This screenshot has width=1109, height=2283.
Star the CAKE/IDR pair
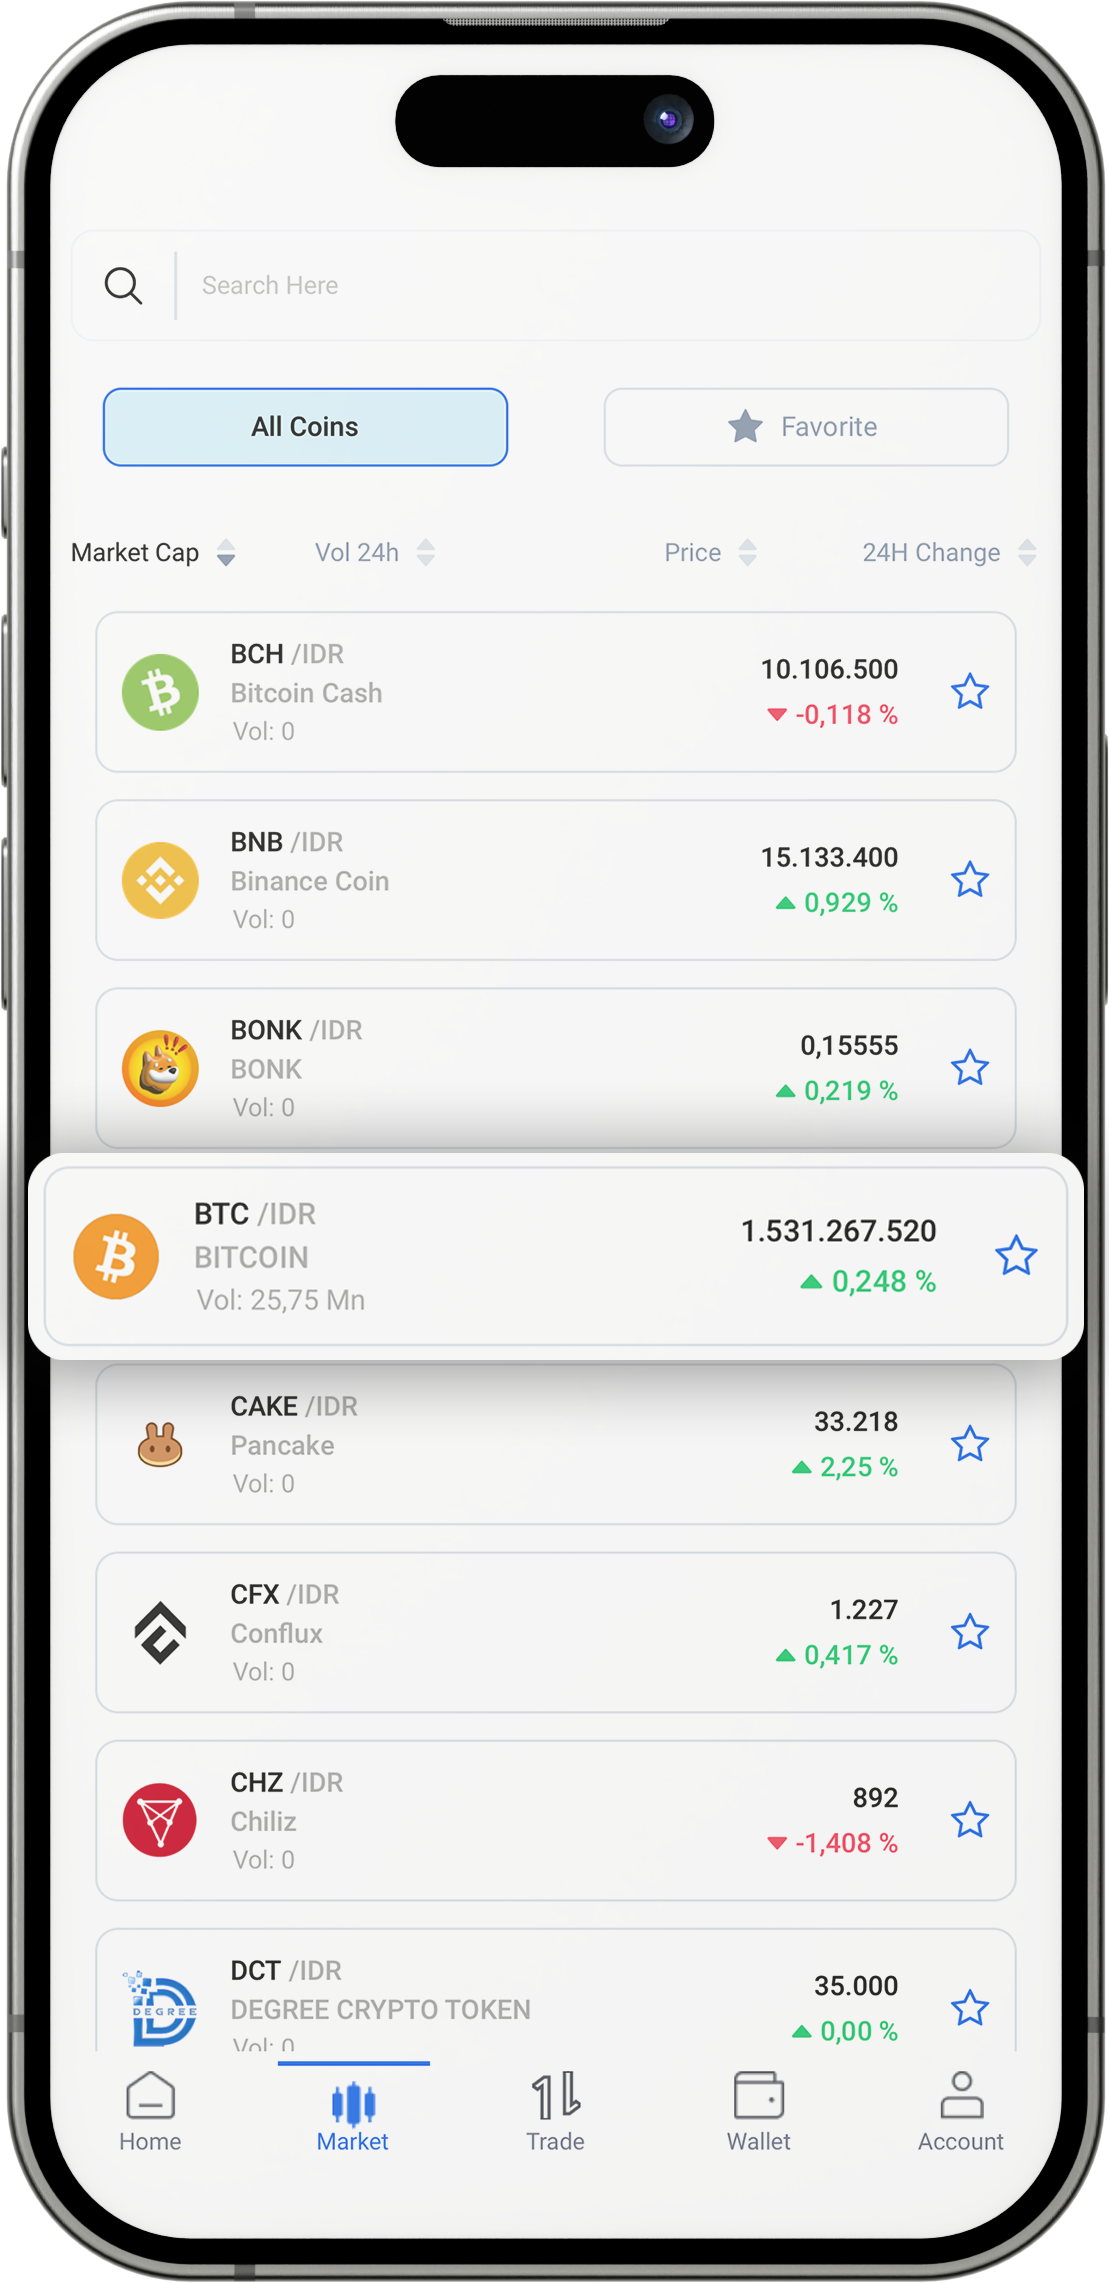(969, 1444)
